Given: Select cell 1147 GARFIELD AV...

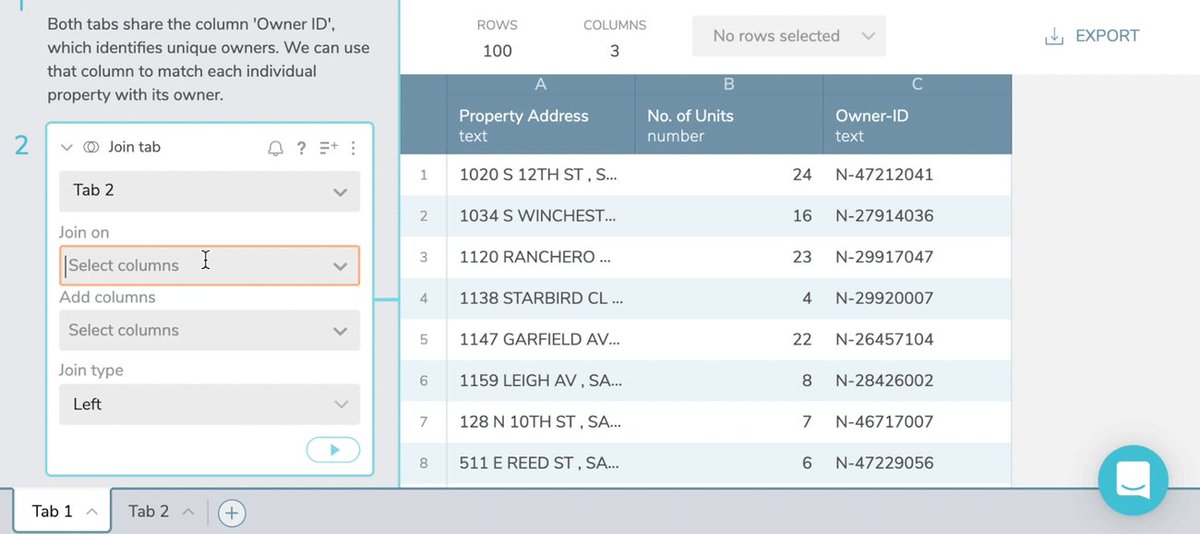Looking at the screenshot, I should click(540, 339).
